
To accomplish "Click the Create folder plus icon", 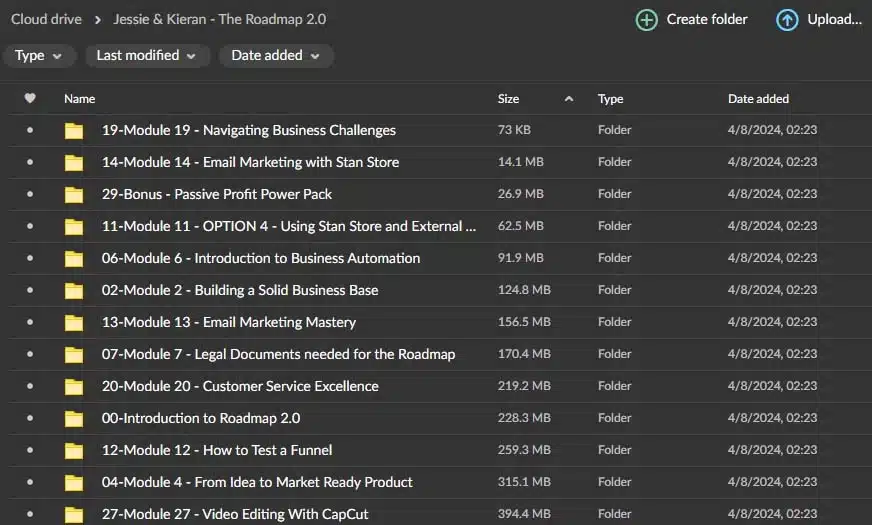I will point(646,20).
